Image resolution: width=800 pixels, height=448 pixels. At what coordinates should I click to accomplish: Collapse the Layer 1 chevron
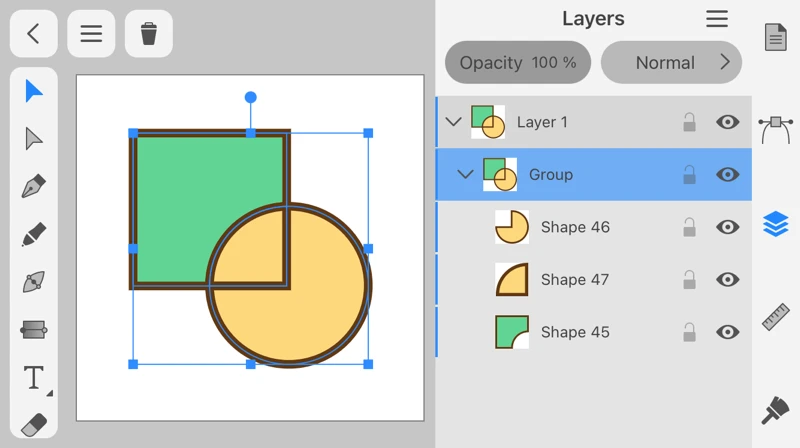pos(453,122)
